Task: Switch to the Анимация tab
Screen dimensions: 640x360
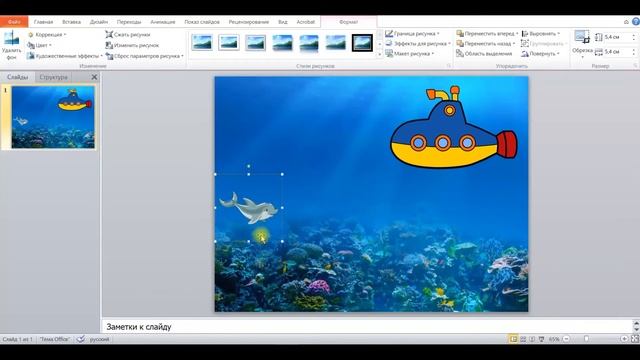Action: [x=162, y=22]
